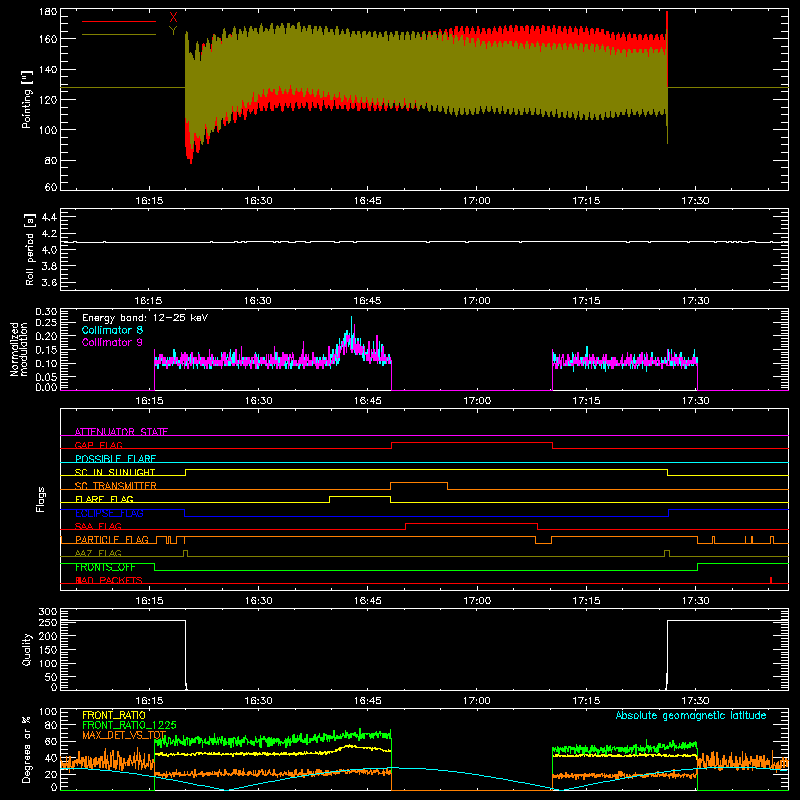
Task: Click the raised GAP_FLAG step segment
Action: 472,442
